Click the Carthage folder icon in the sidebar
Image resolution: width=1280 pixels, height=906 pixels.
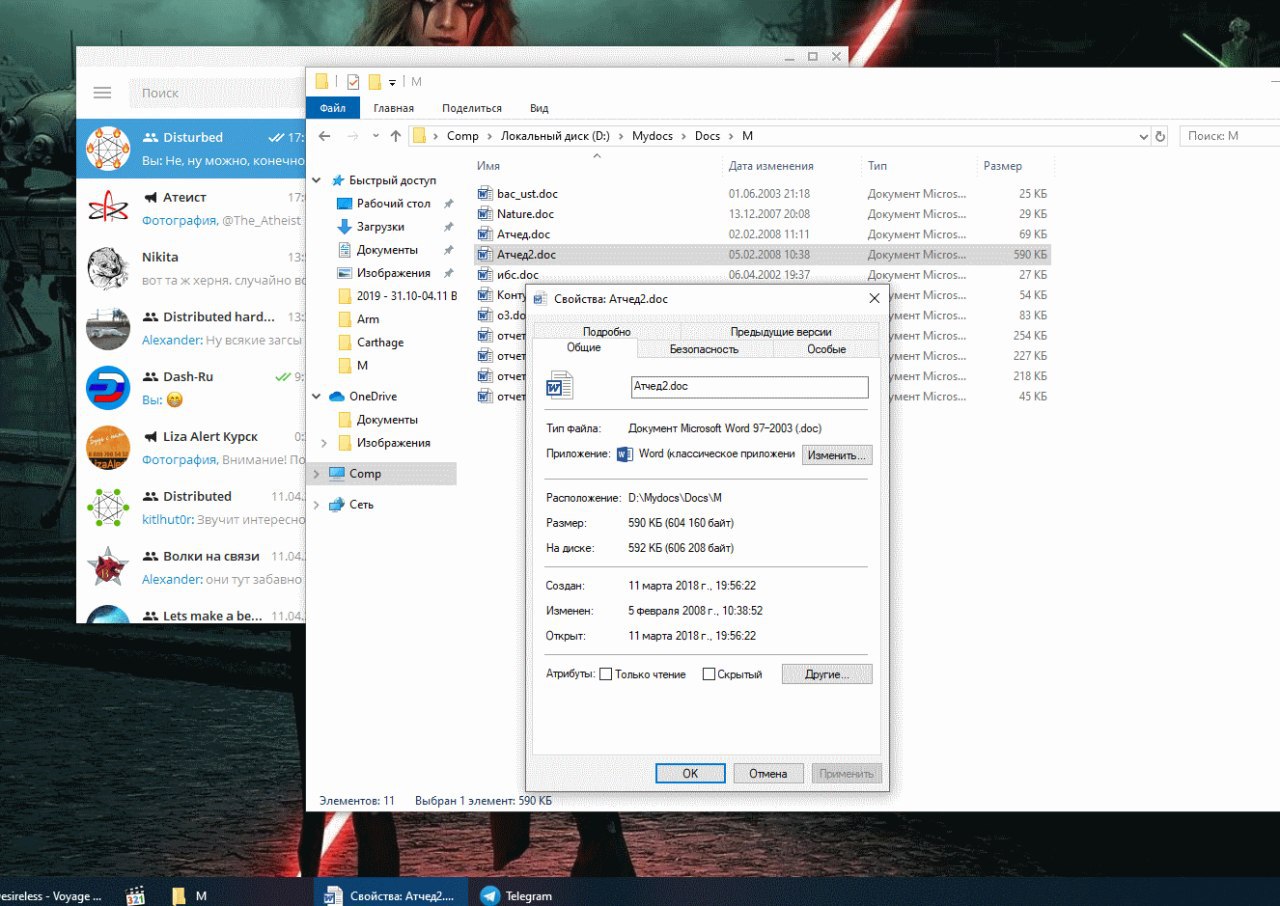(344, 342)
